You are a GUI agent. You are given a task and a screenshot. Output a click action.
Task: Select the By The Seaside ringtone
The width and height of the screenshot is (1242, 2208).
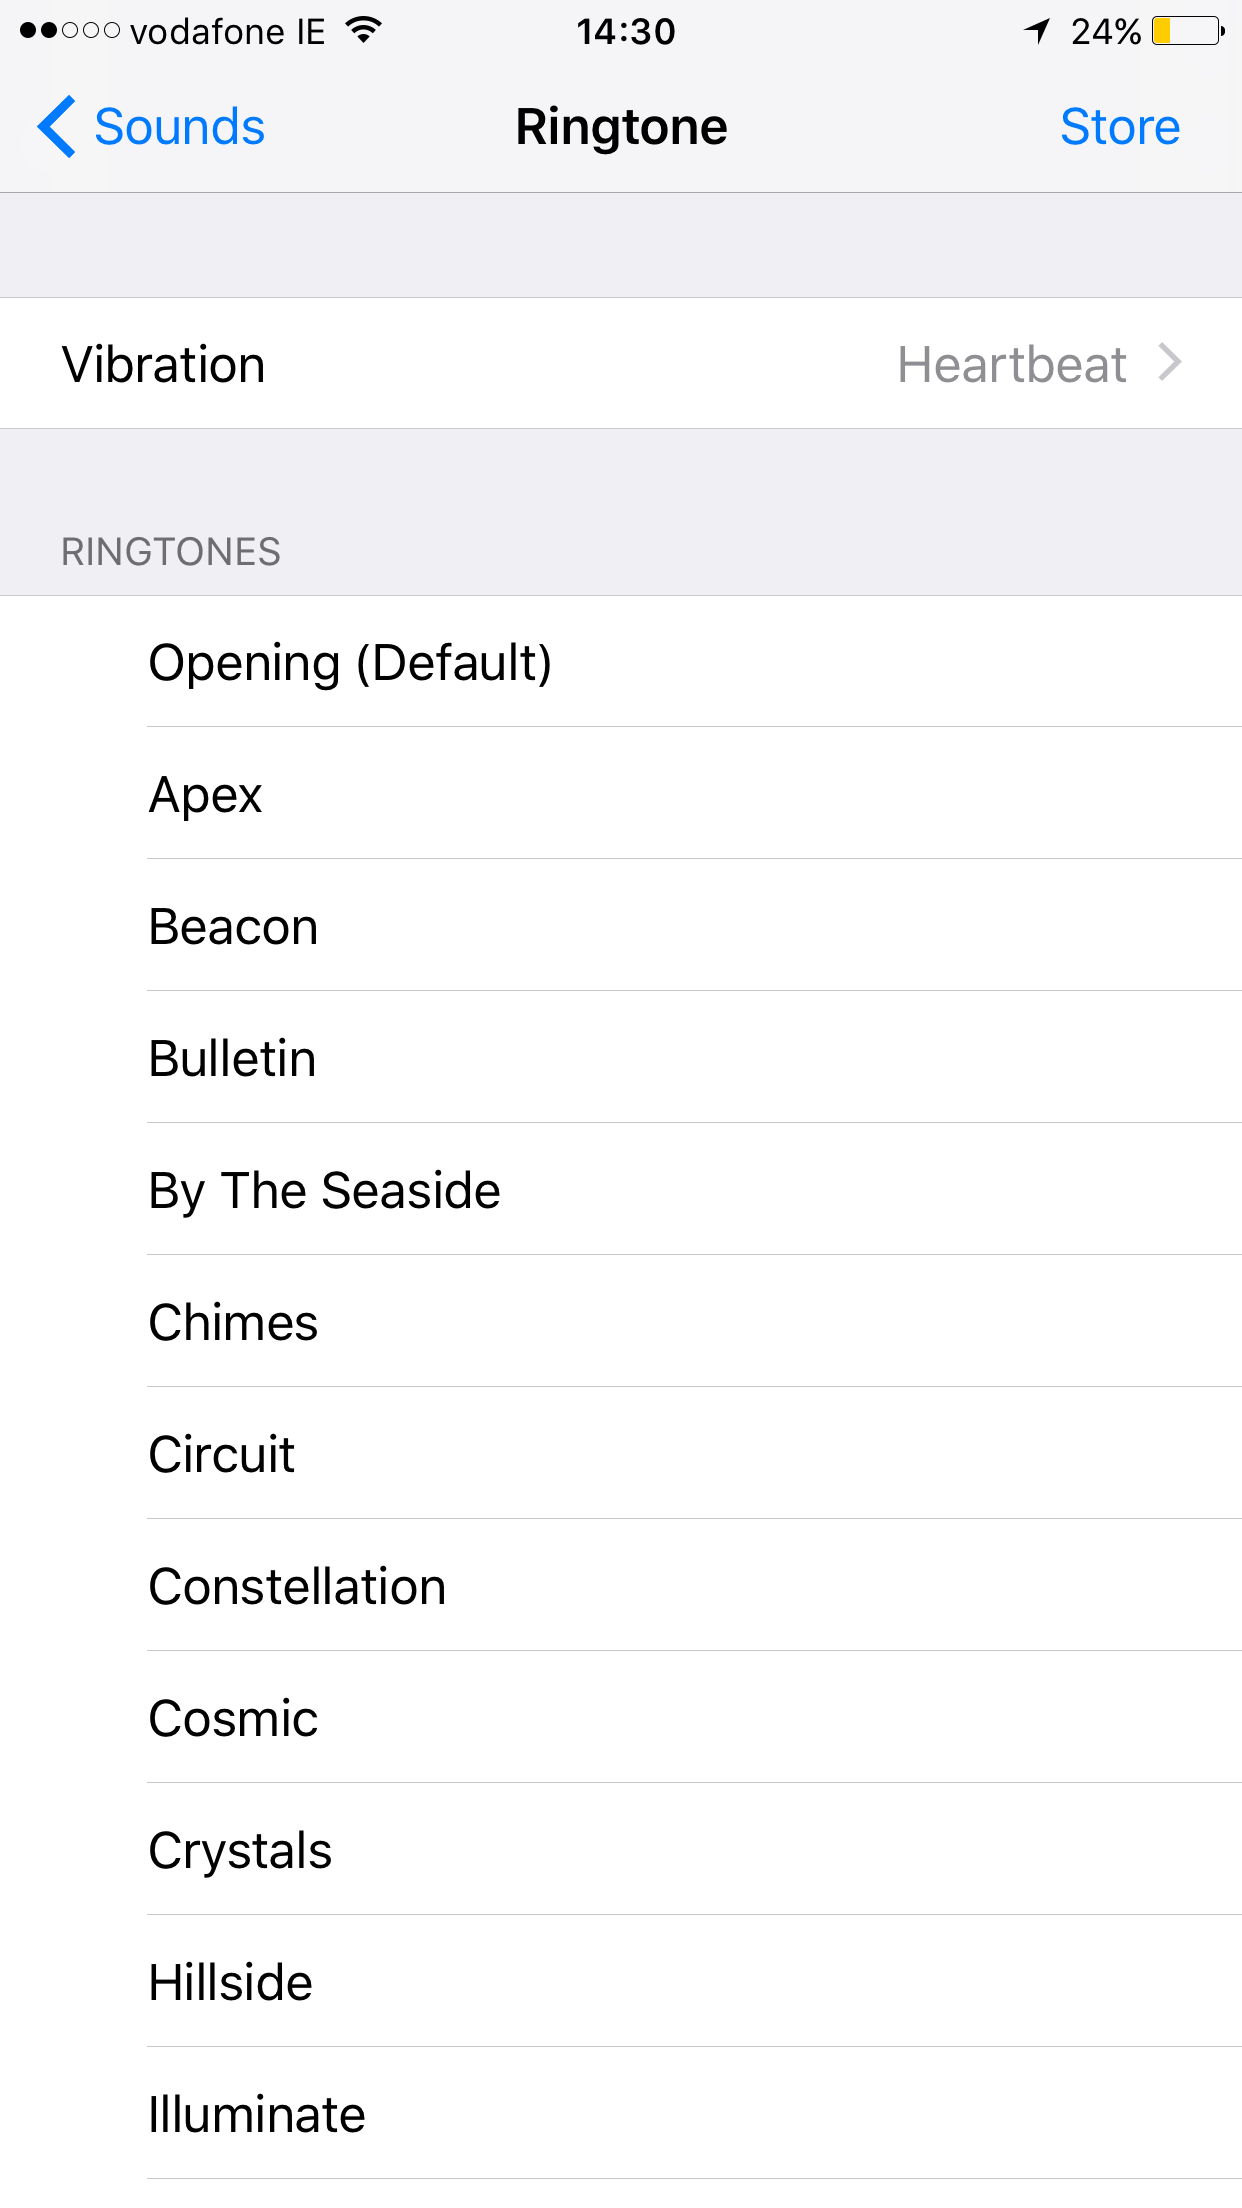pos(324,1190)
